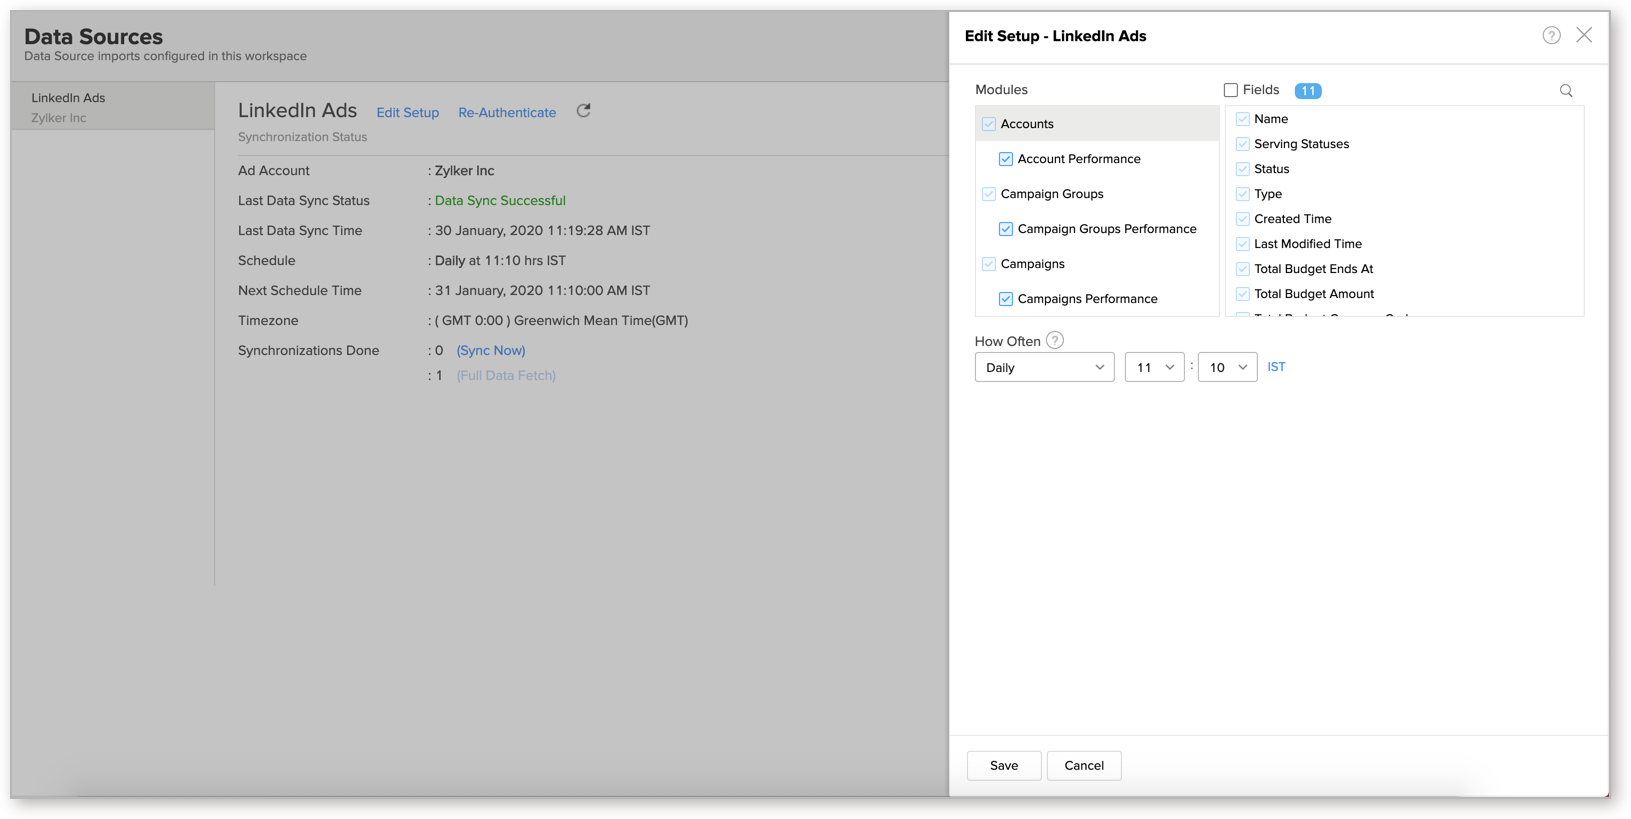Click the Full Data Fetch link

coord(506,376)
